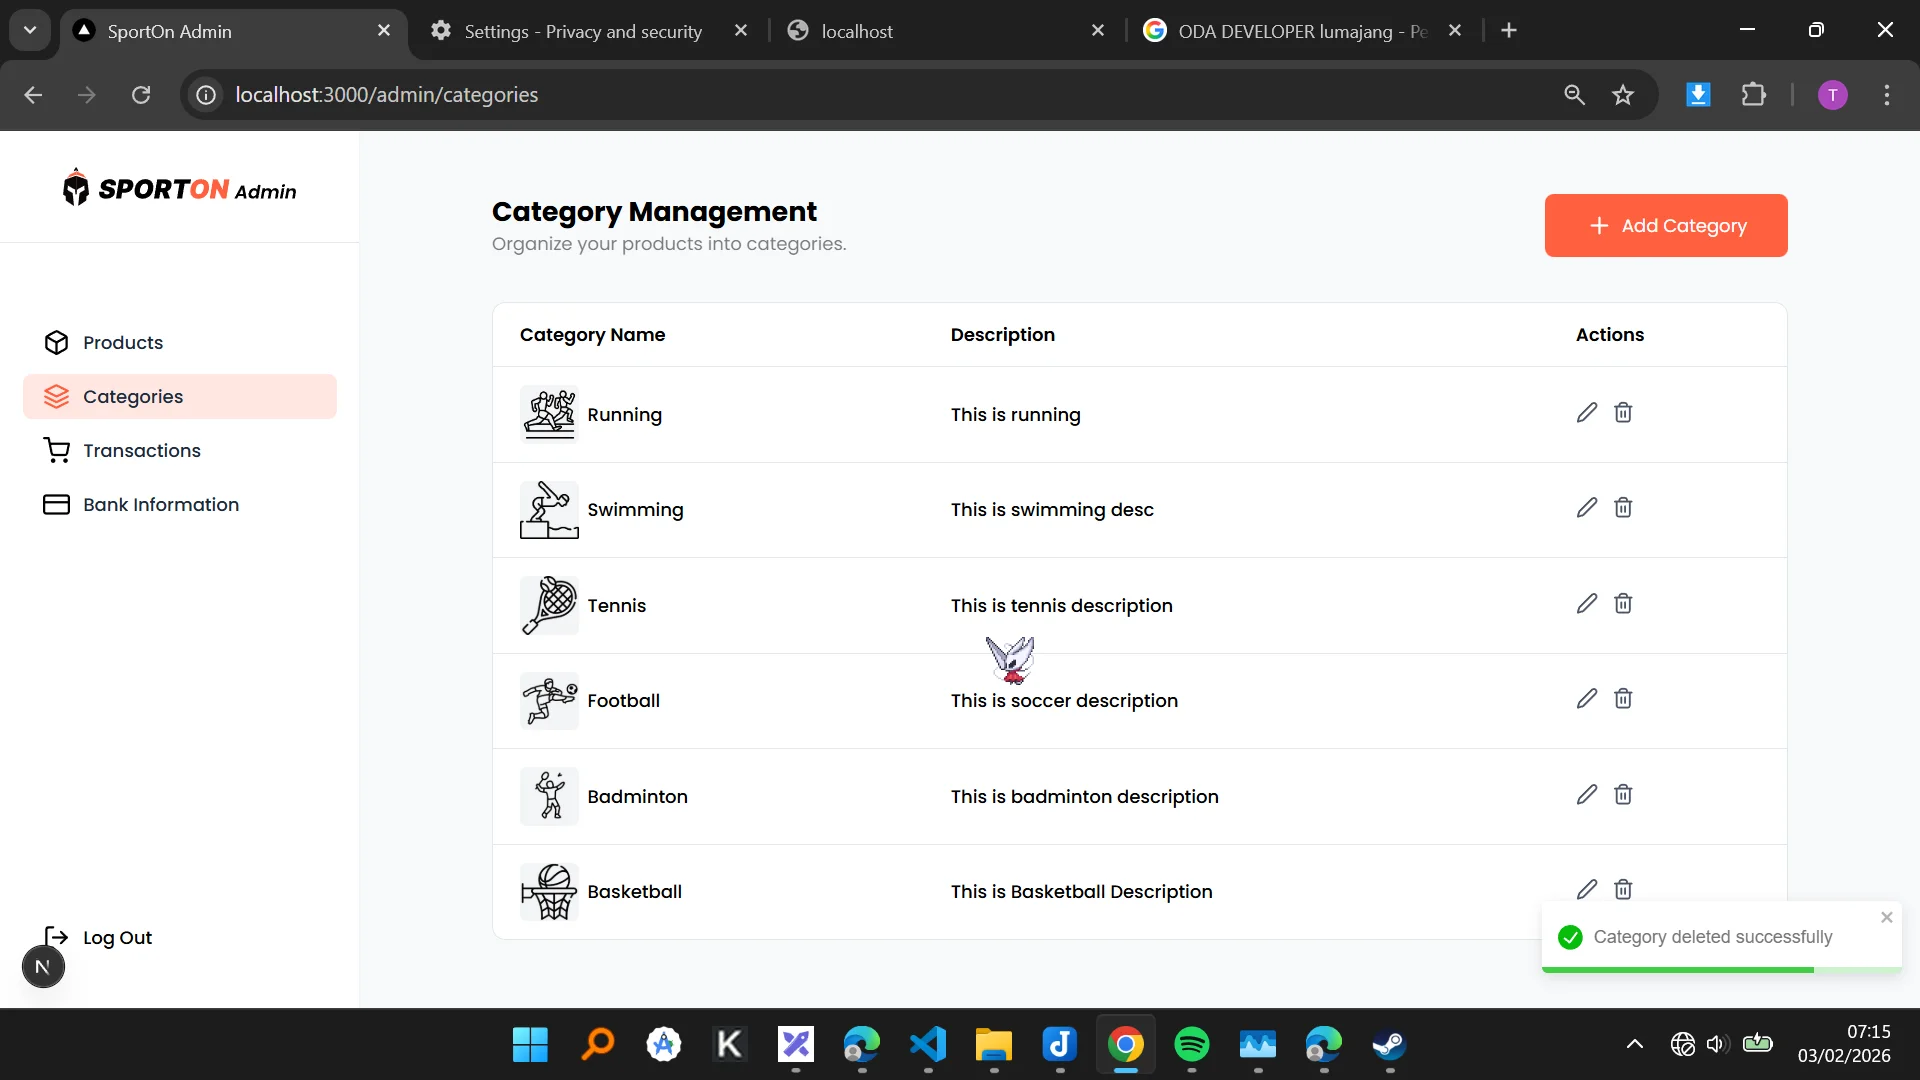Click the SportOn Admin logo

[x=180, y=189]
